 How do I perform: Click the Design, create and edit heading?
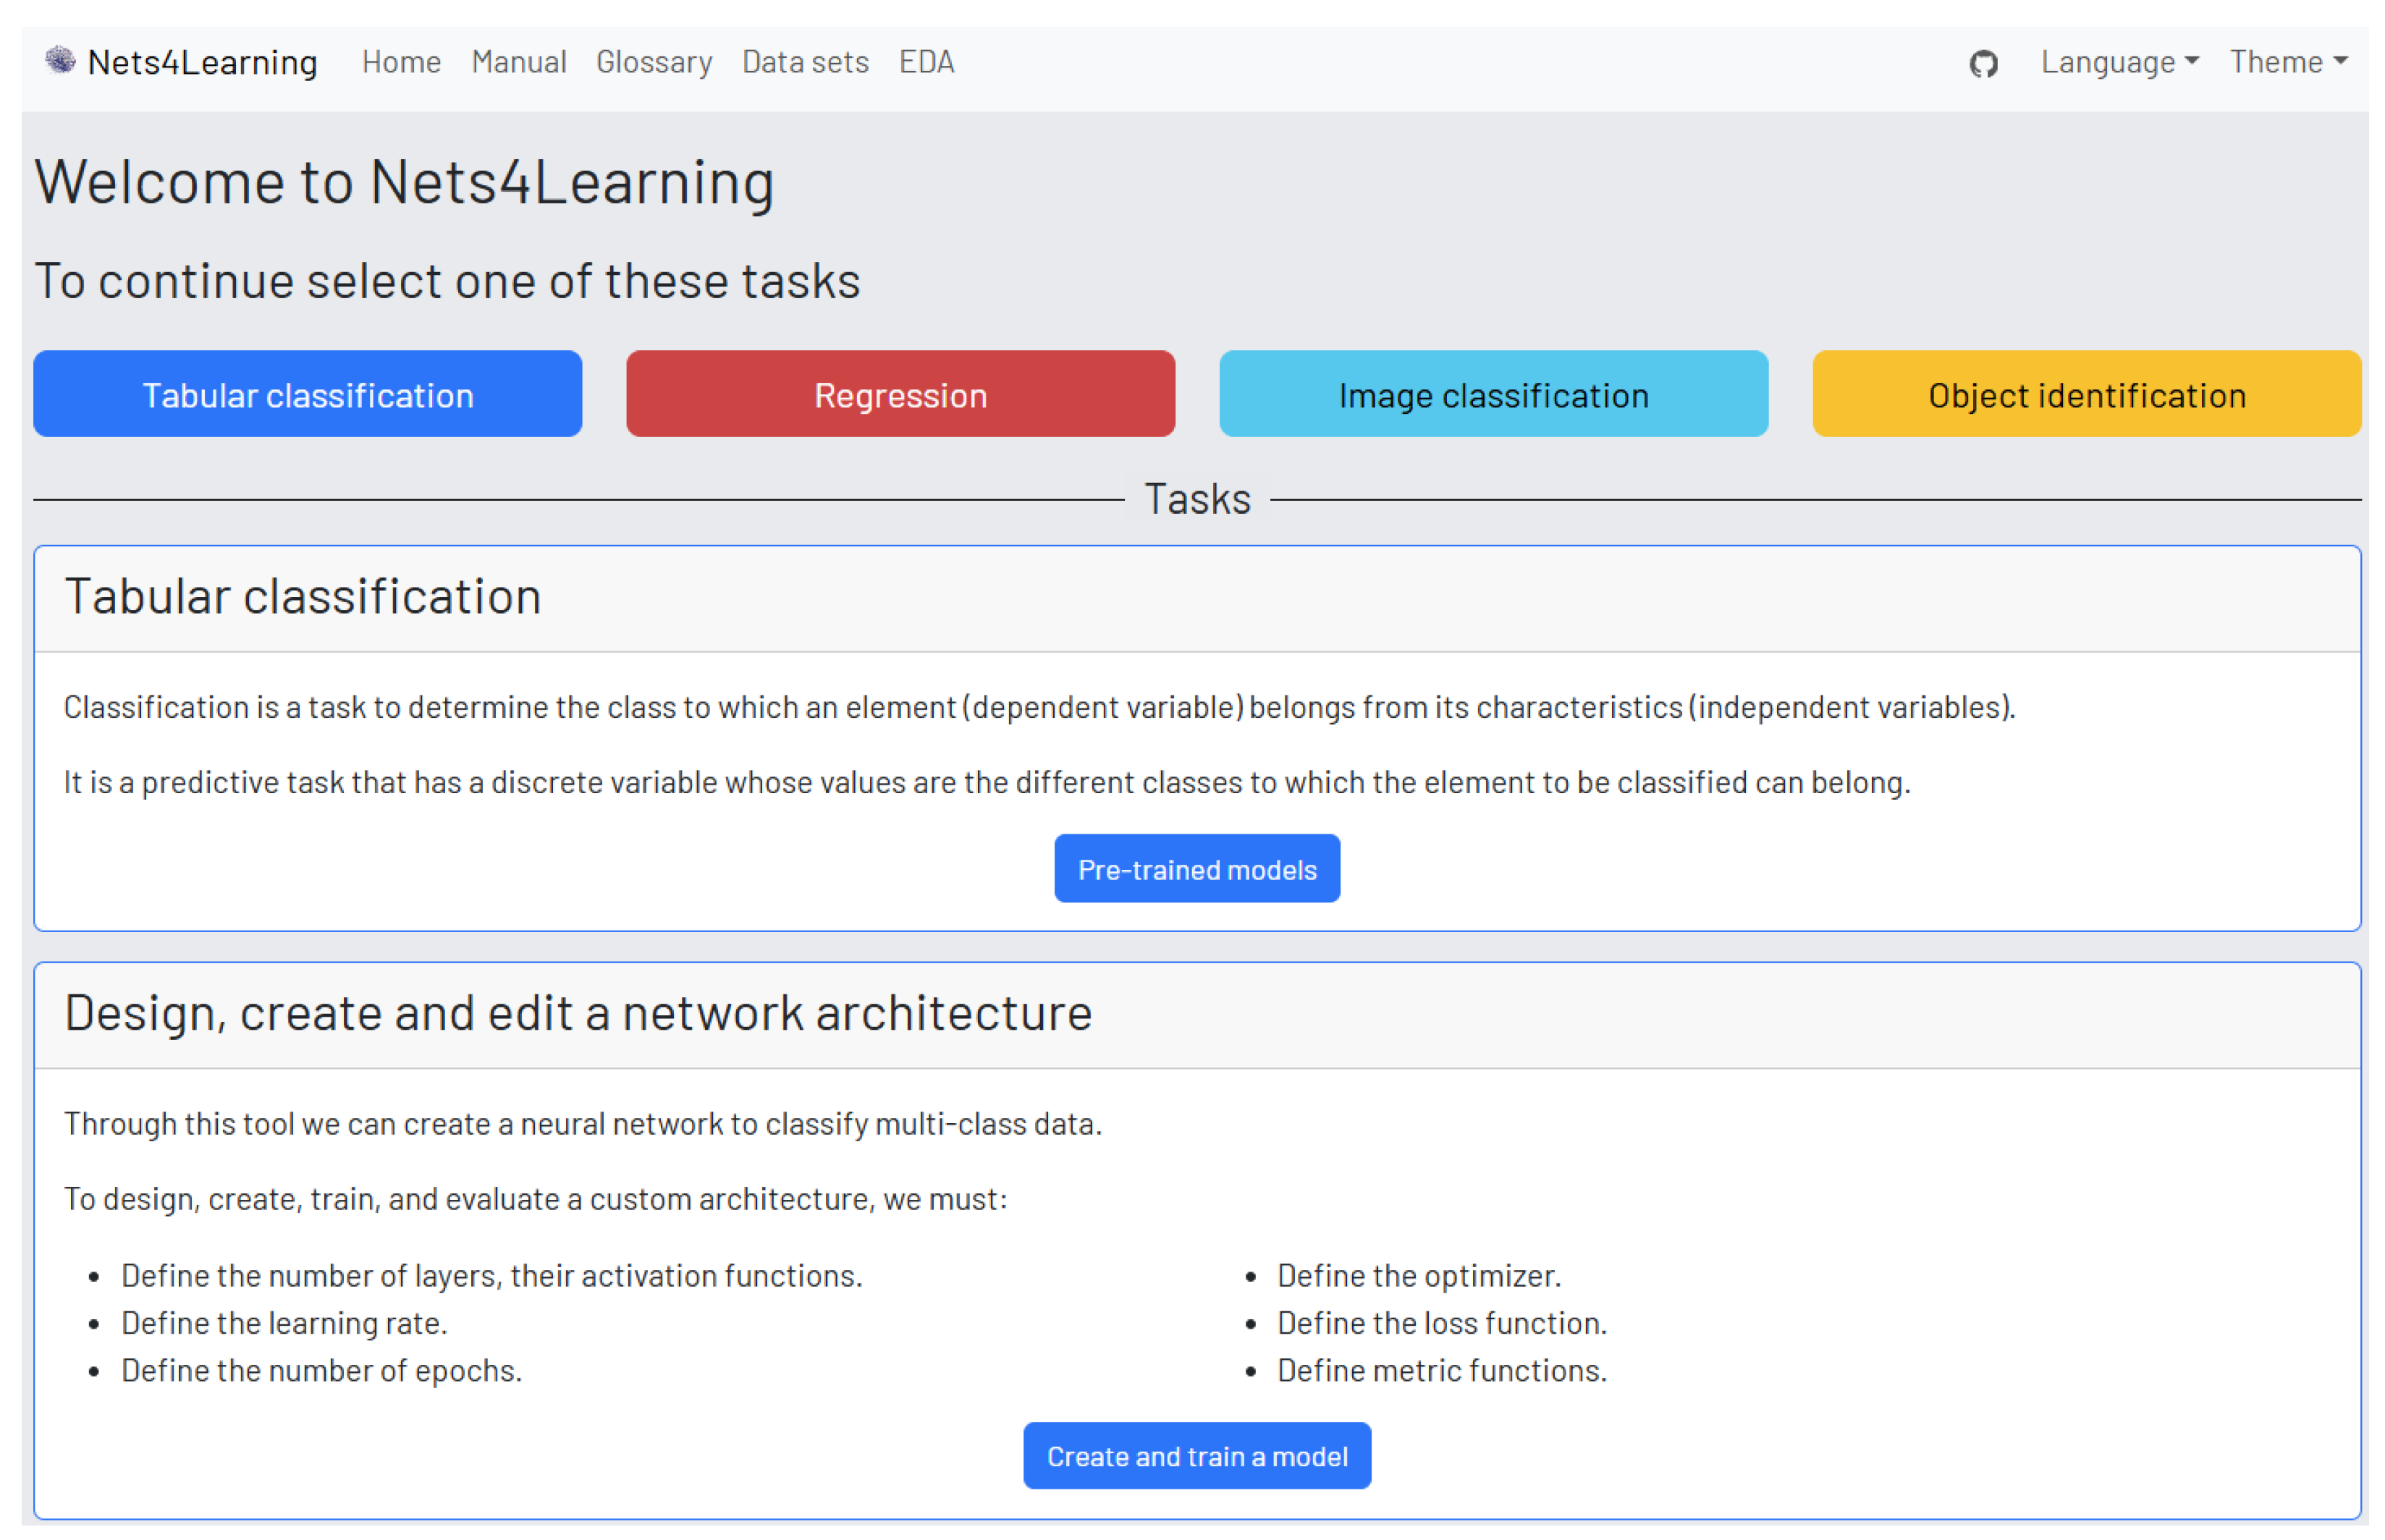[577, 1013]
